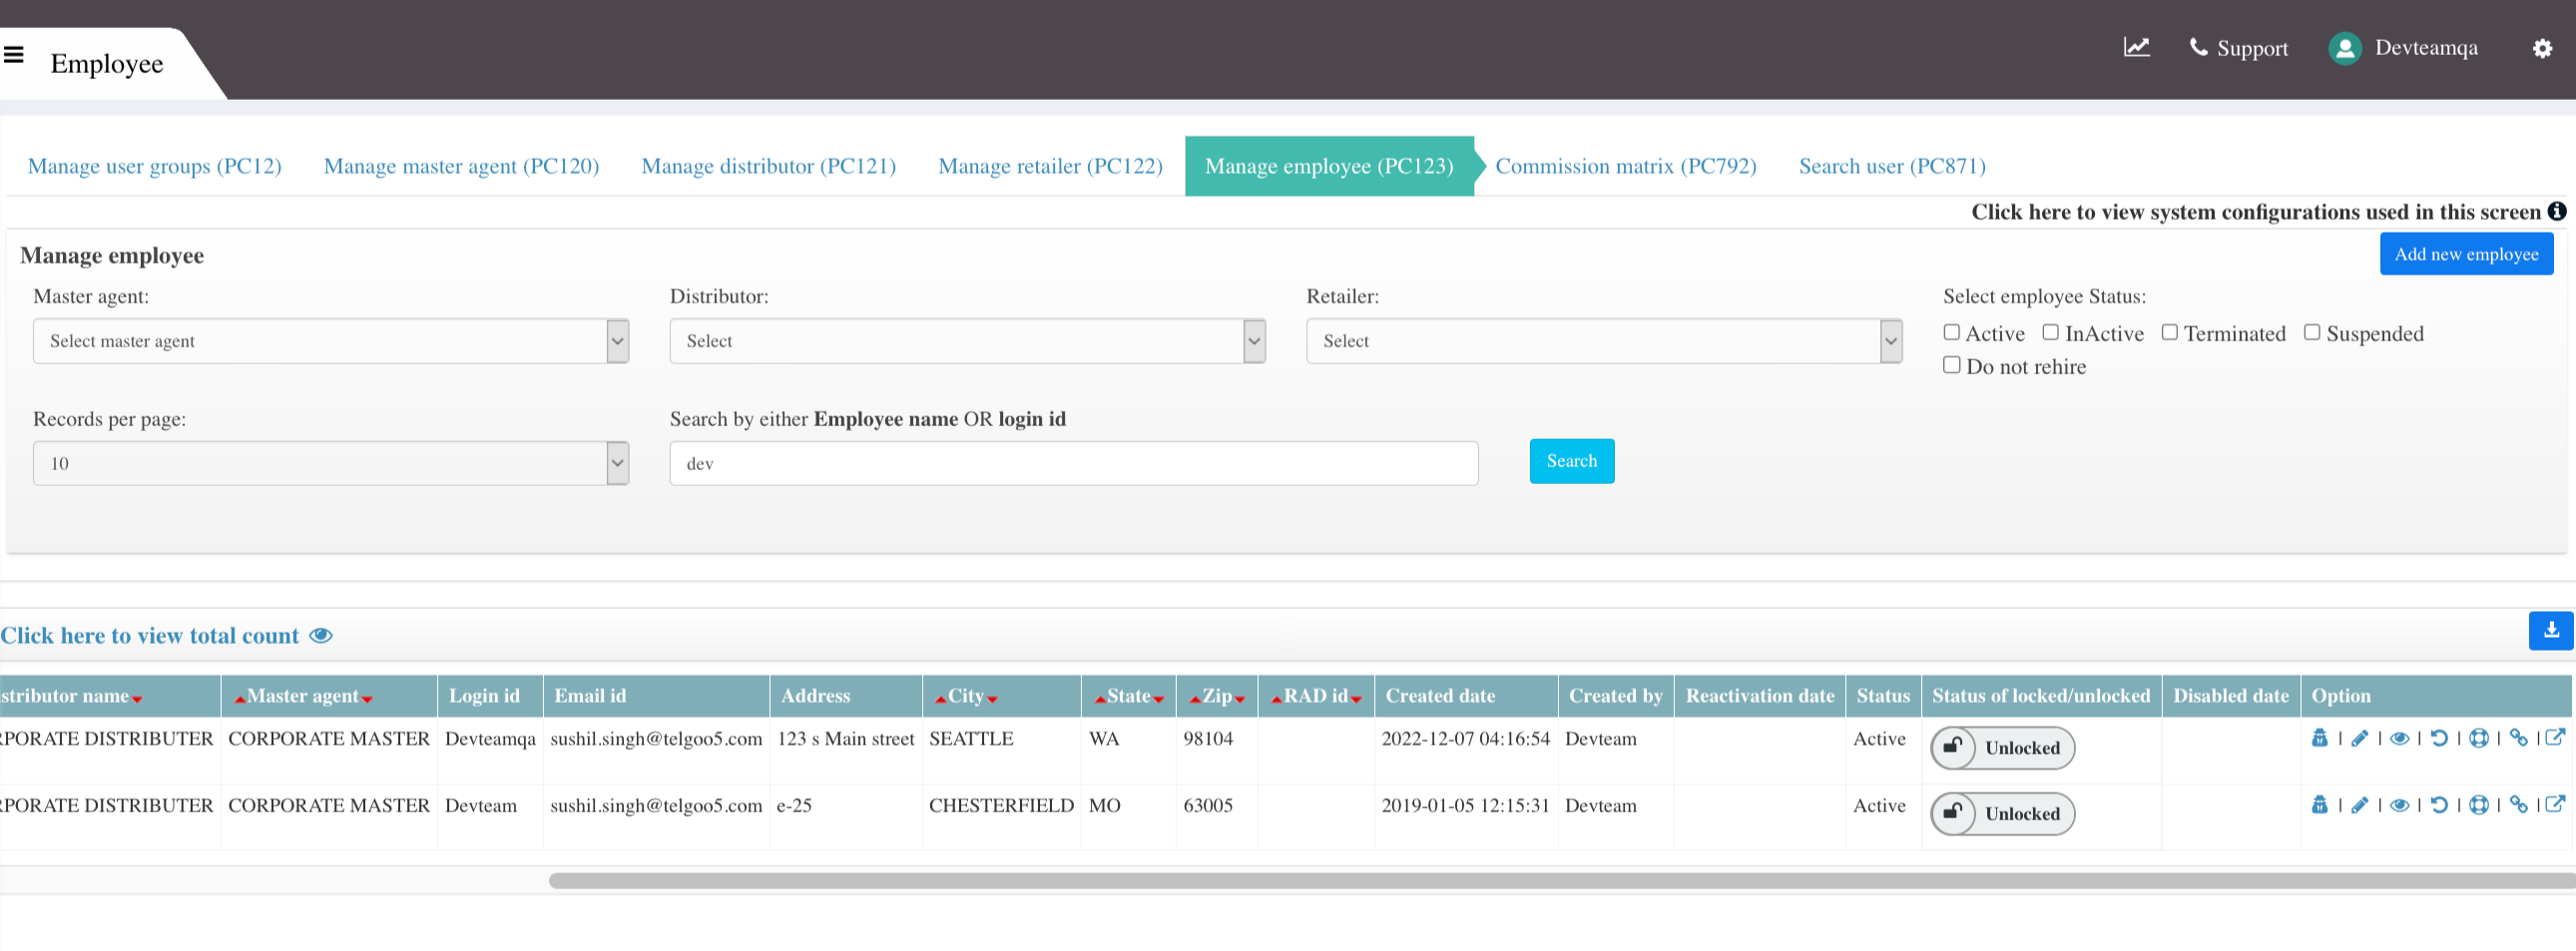The width and height of the screenshot is (2576, 951).
Task: Sort table by State column
Action: pos(1129,696)
